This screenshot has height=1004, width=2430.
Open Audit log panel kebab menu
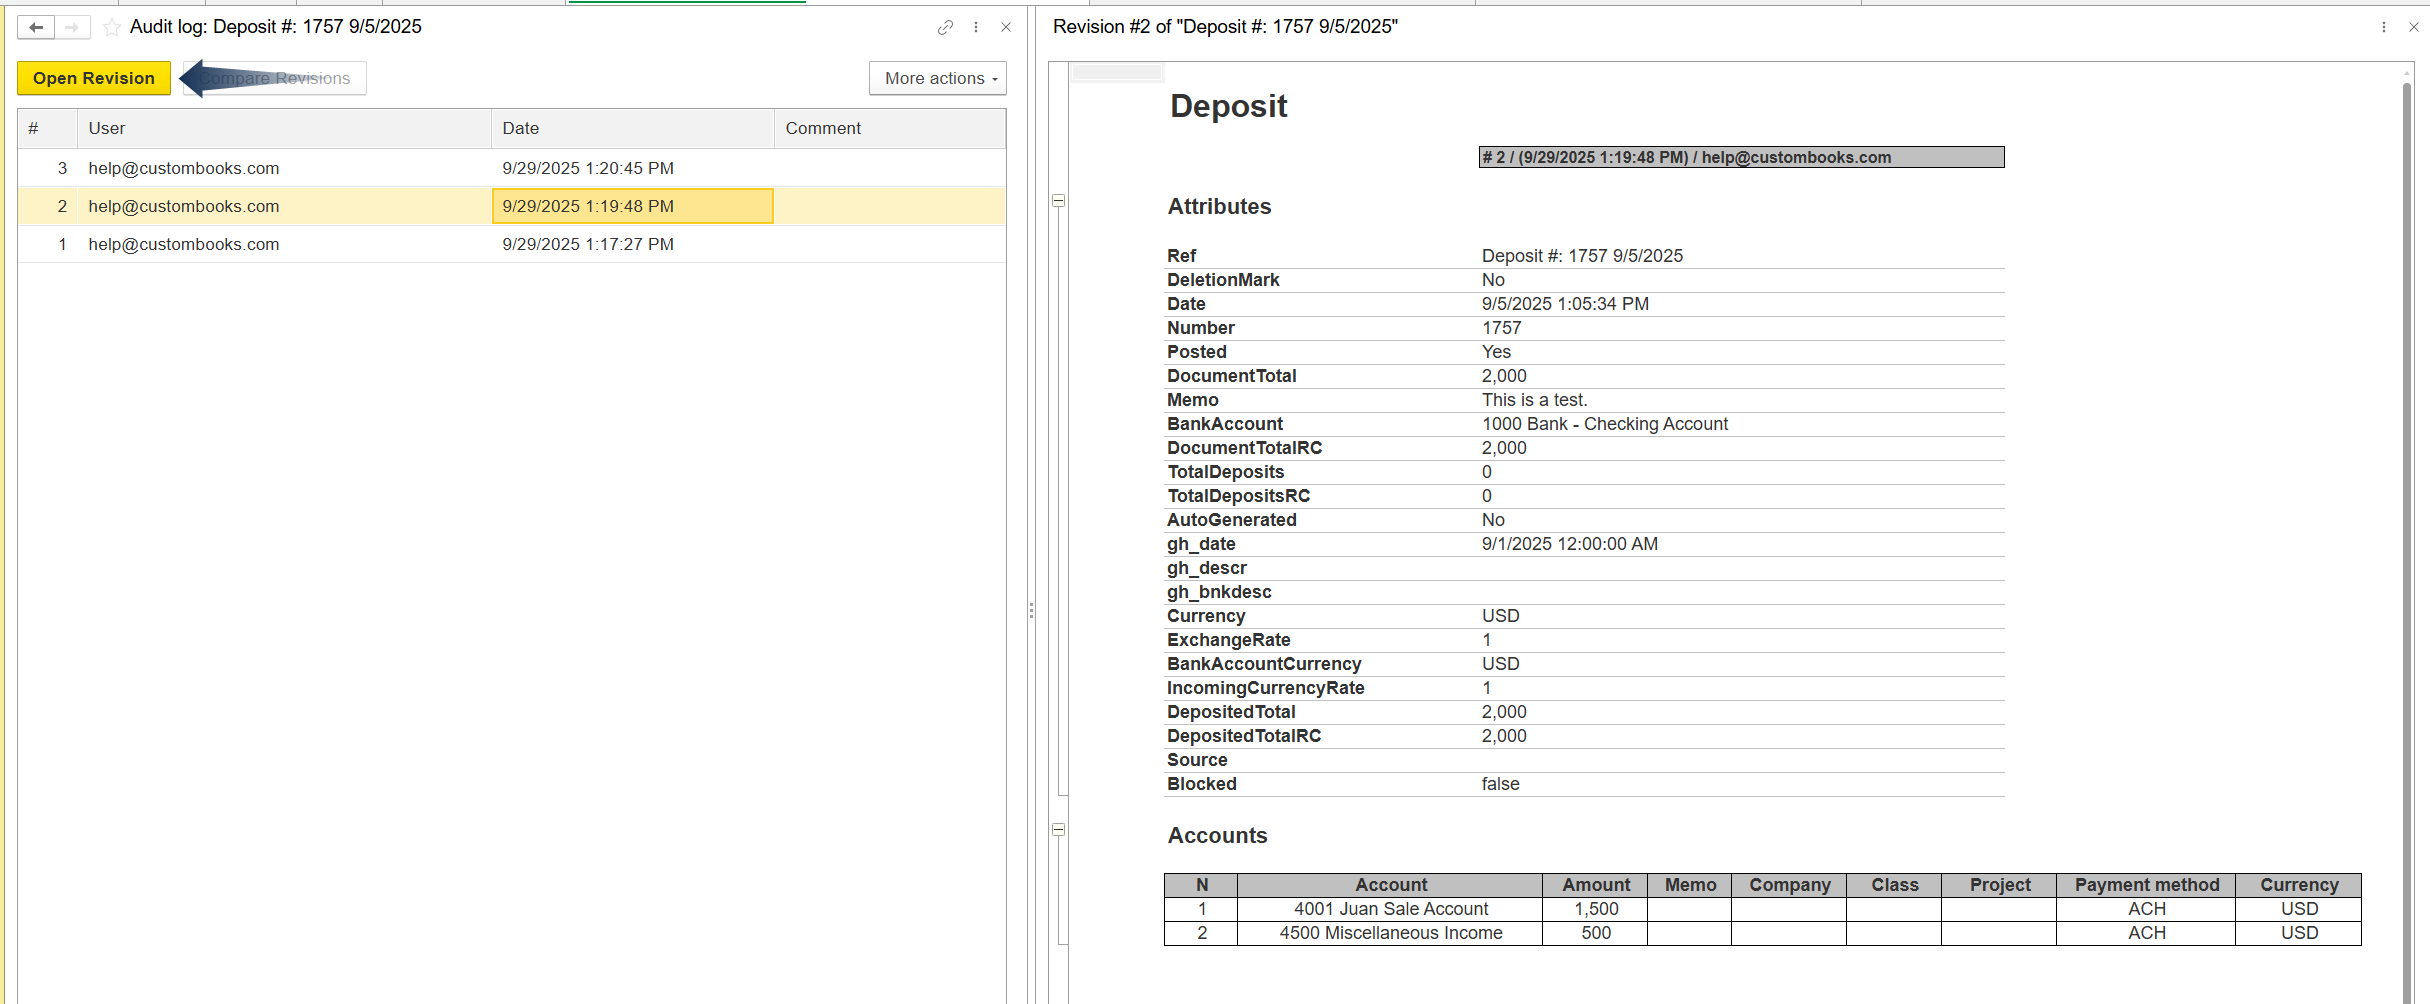click(976, 27)
